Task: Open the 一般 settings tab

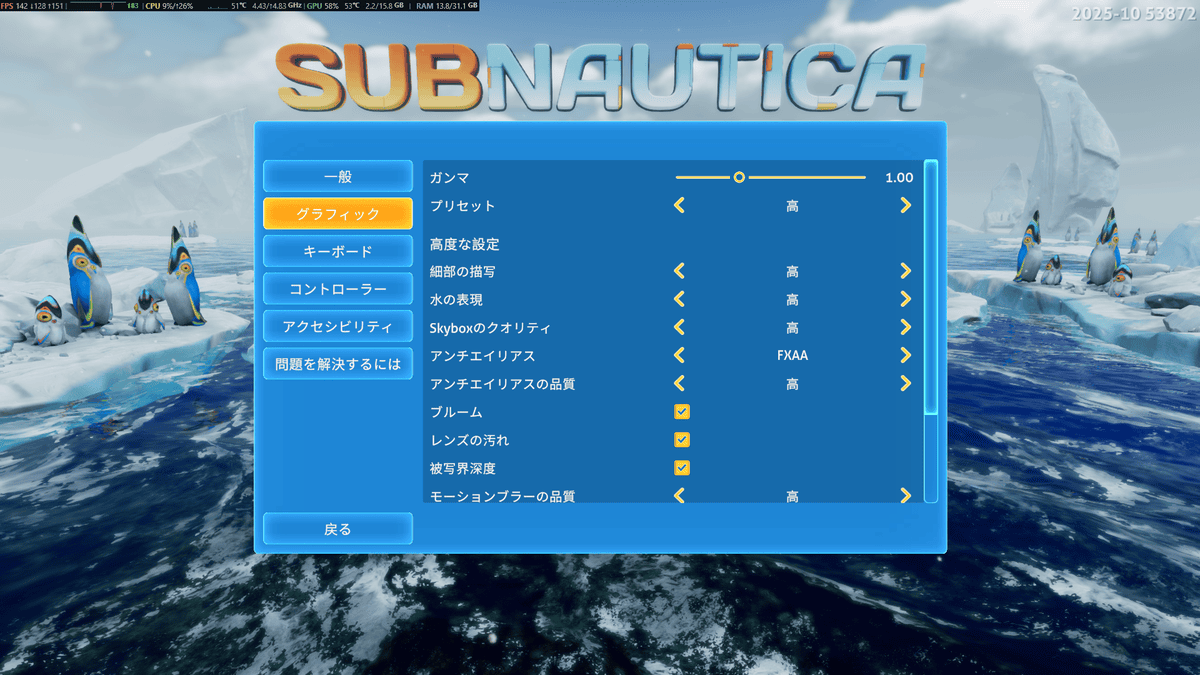Action: coord(338,176)
